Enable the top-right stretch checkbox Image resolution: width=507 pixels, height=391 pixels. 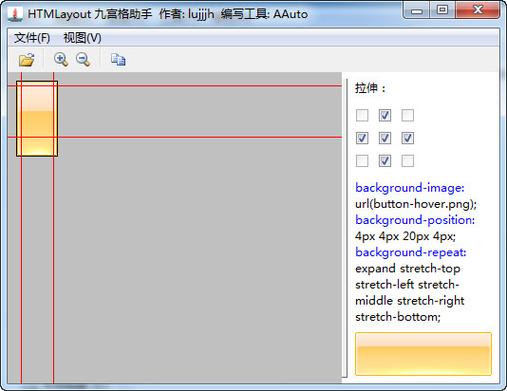point(408,115)
